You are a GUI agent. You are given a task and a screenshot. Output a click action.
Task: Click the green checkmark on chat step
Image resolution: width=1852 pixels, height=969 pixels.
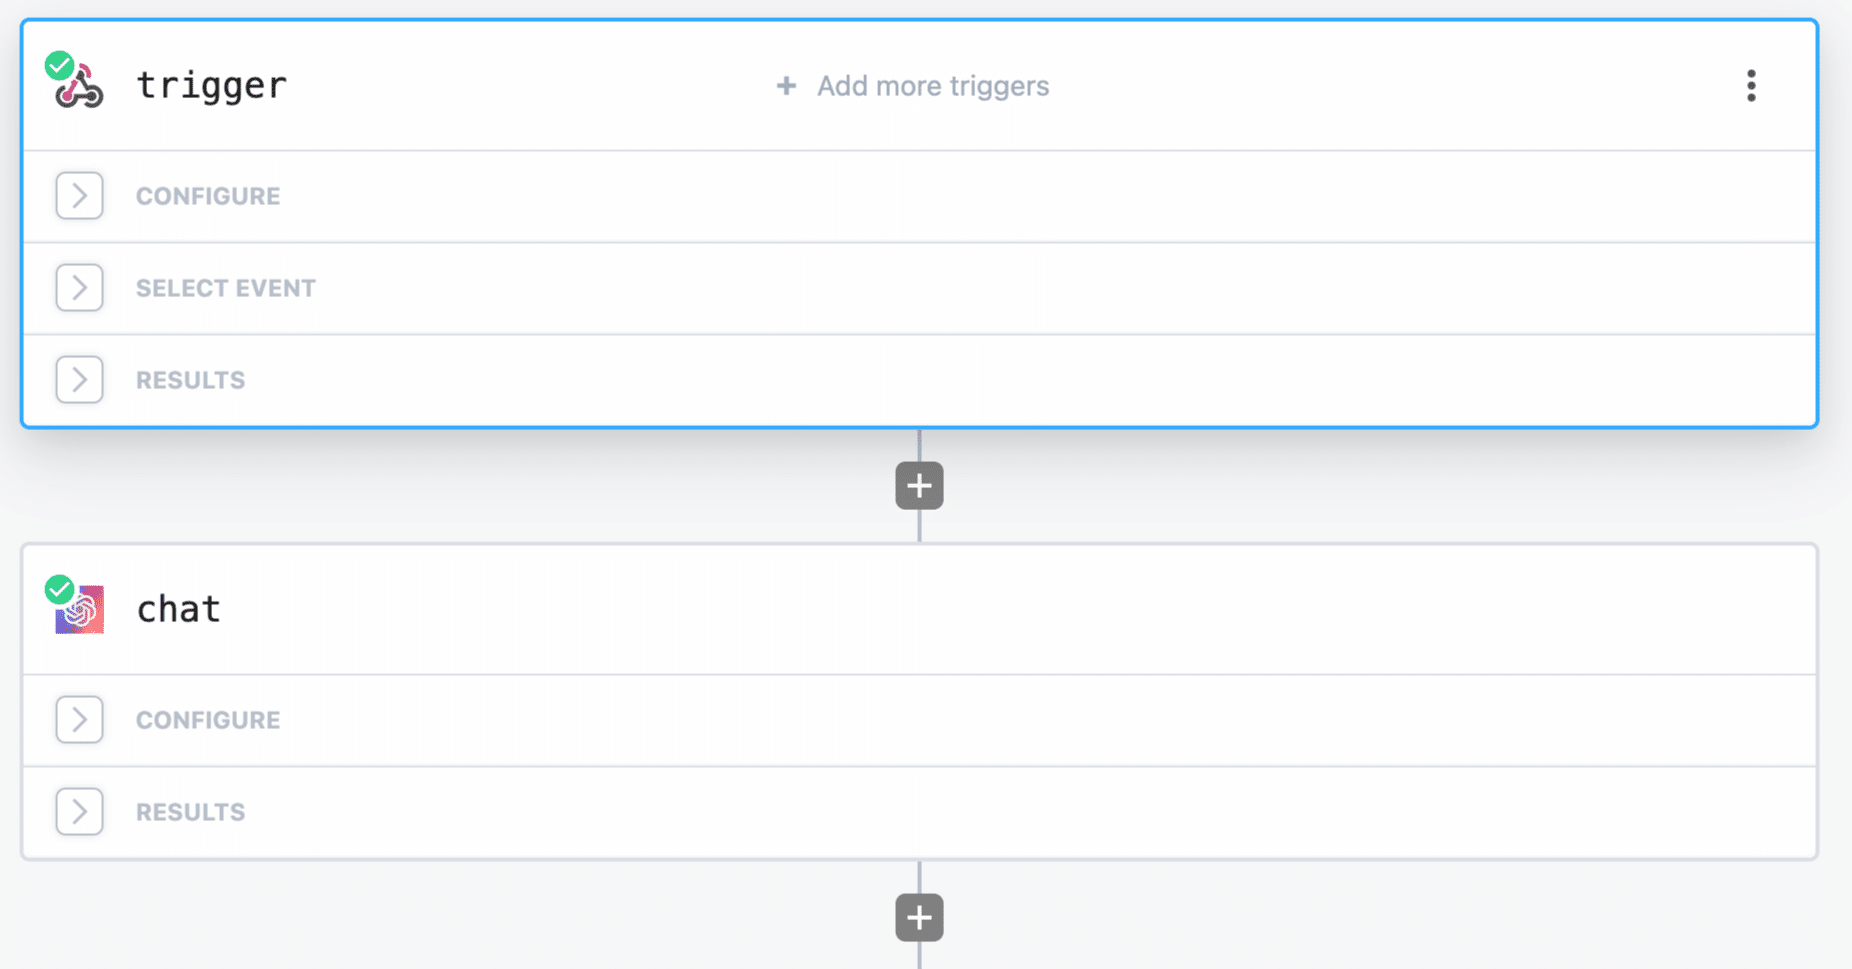point(59,590)
